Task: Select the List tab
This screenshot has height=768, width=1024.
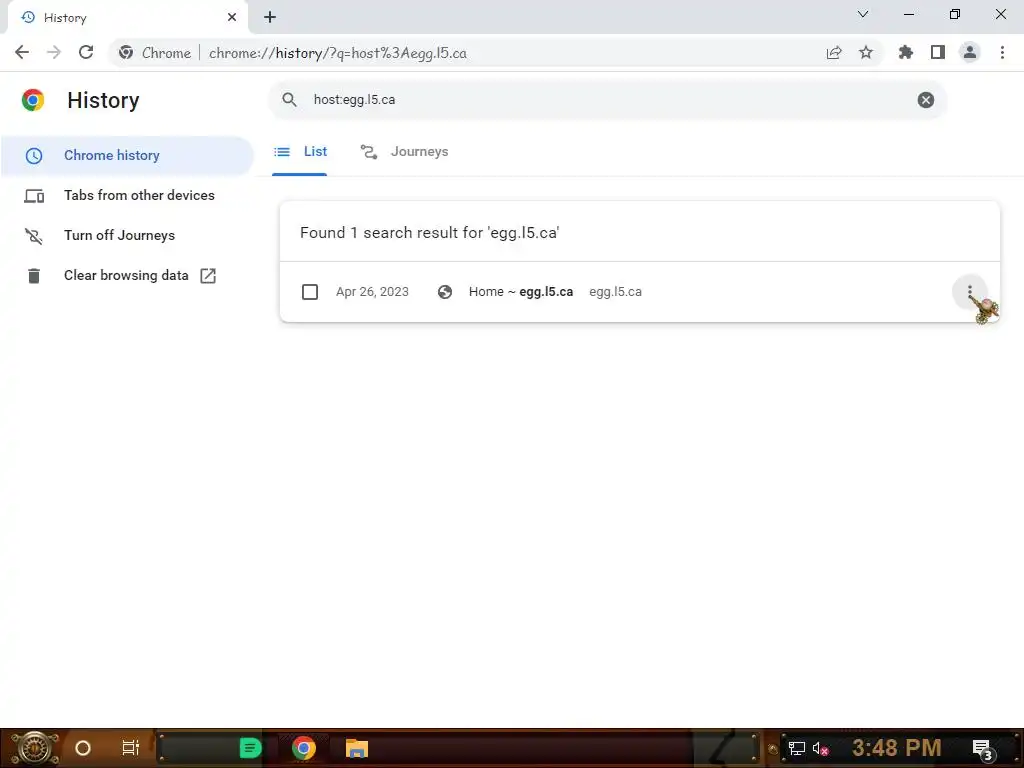Action: click(300, 152)
